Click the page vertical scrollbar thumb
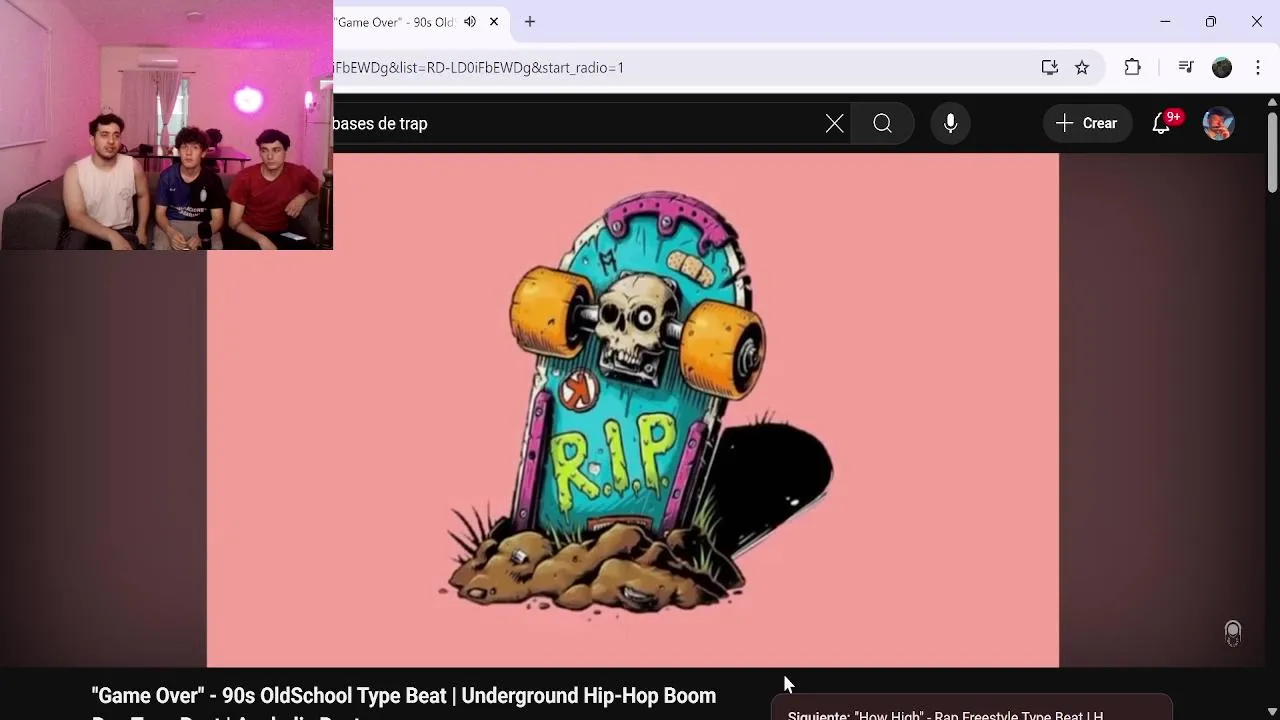 pyautogui.click(x=1272, y=152)
